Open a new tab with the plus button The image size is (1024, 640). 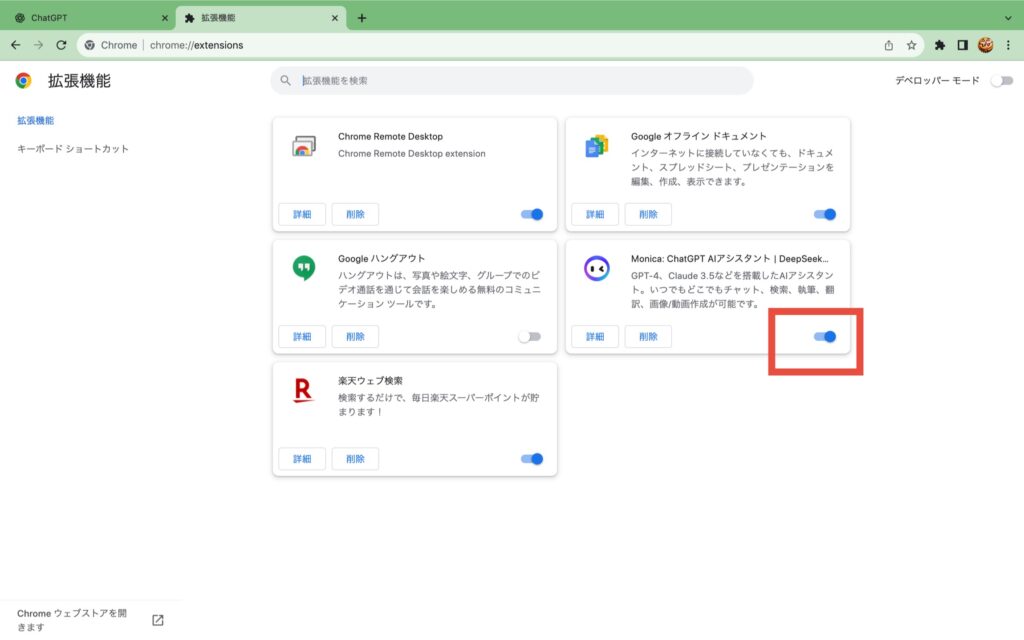pos(362,18)
